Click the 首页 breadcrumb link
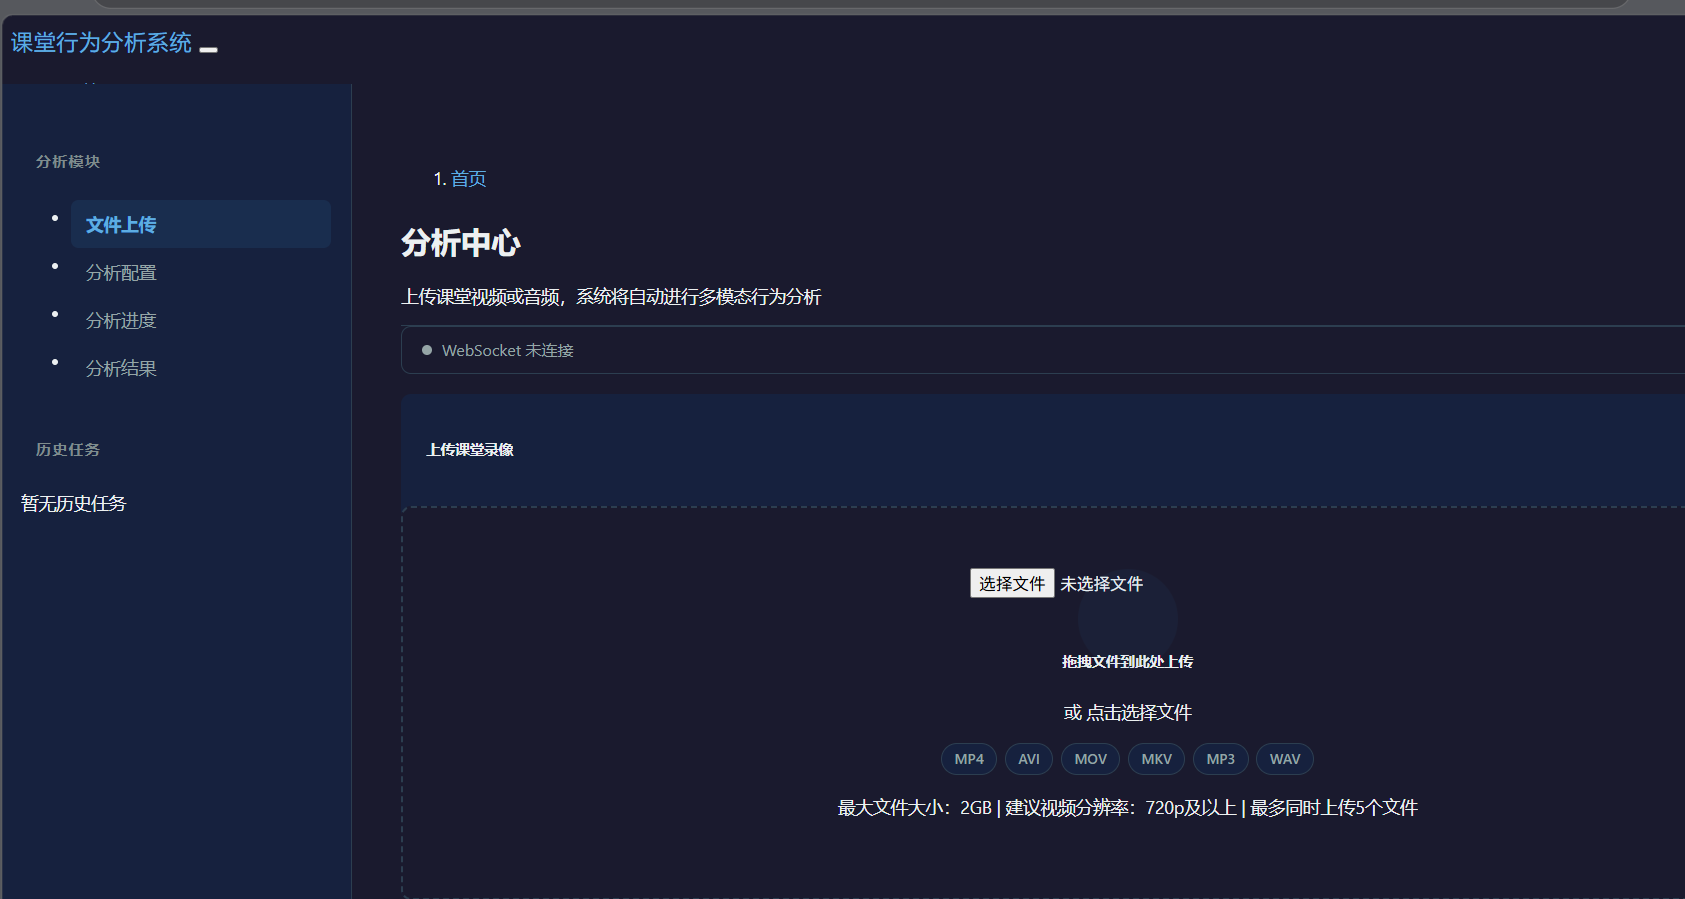Viewport: 1685px width, 899px height. click(468, 179)
